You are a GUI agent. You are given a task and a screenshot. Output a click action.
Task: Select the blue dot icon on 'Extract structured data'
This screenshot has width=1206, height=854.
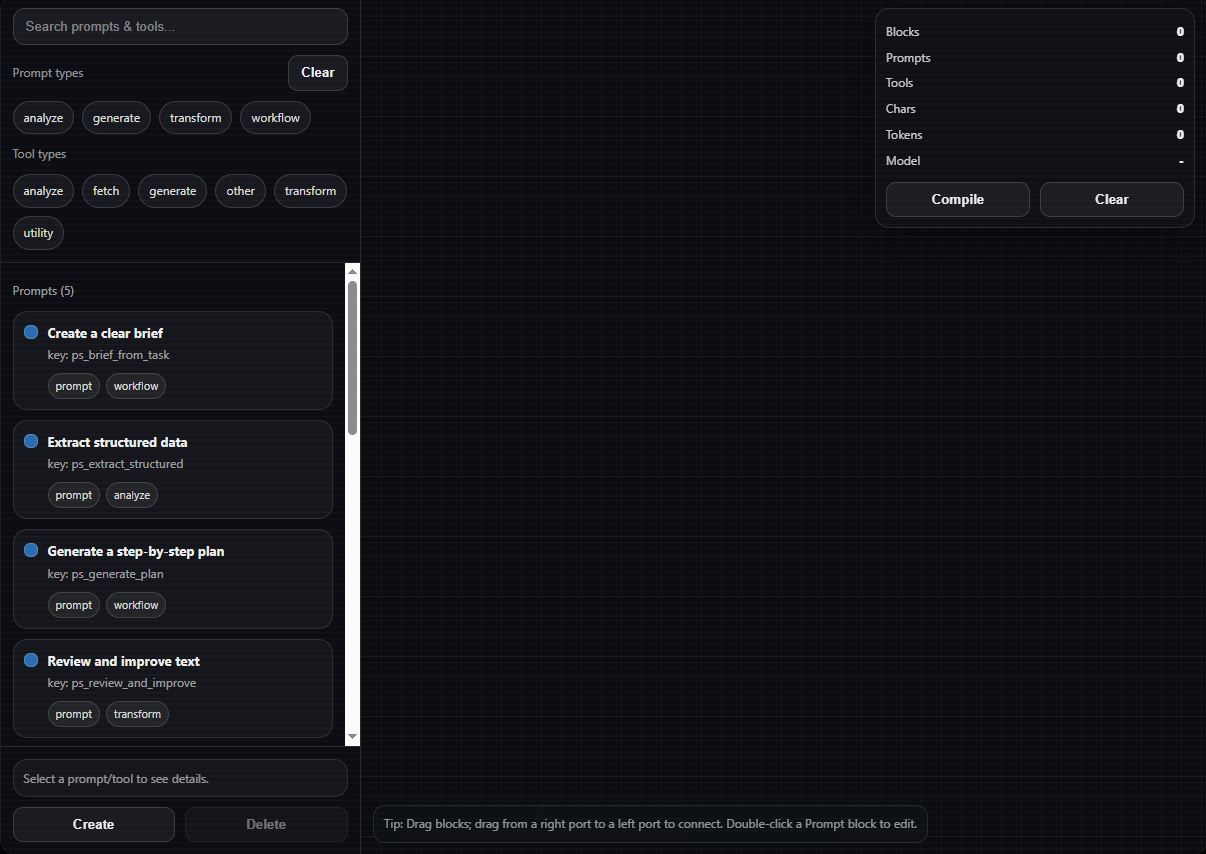tap(30, 441)
